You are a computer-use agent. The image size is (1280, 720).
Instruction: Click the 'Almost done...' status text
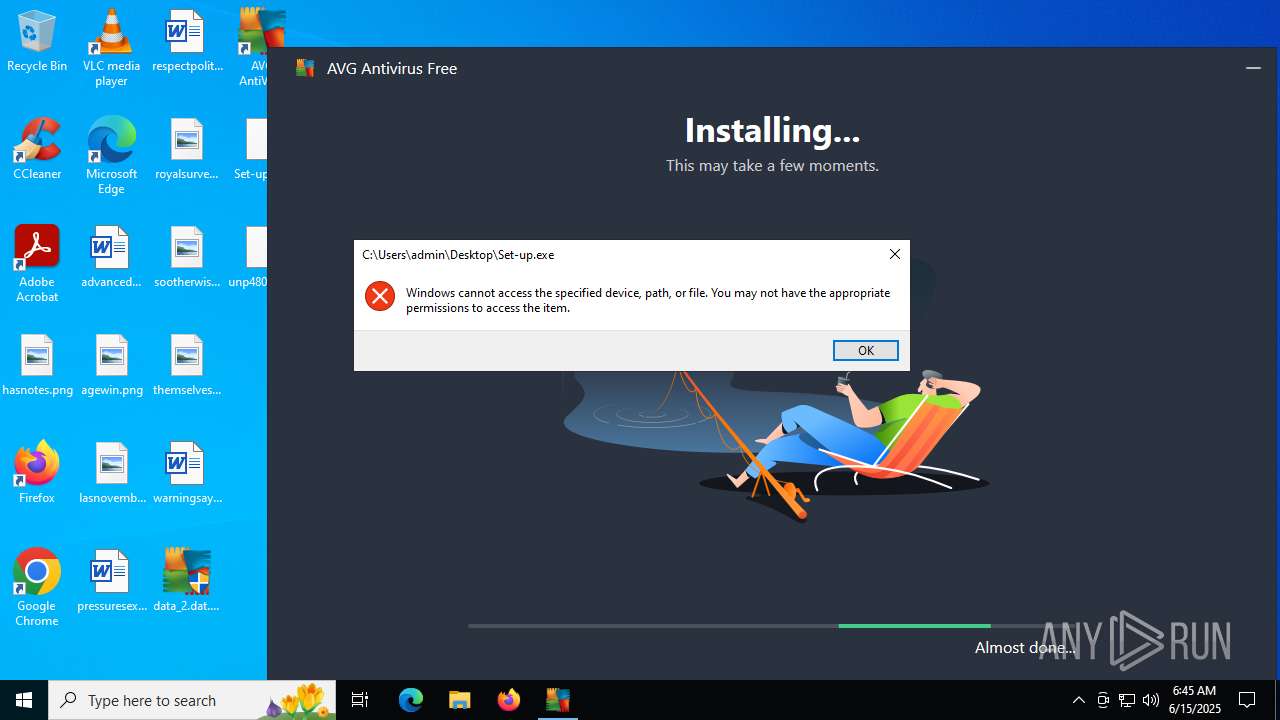(x=1026, y=648)
